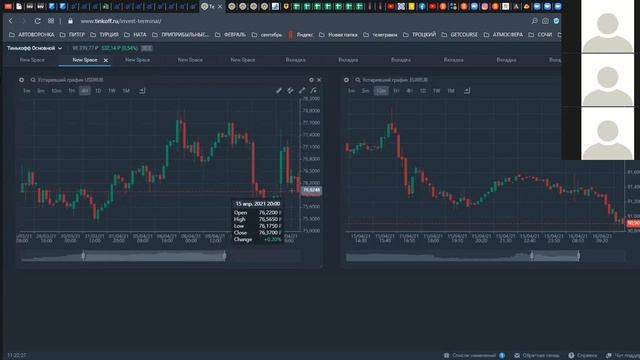The width and height of the screenshot is (640, 360).
Task: Click right handle of left chart range slider
Action: 224,256
